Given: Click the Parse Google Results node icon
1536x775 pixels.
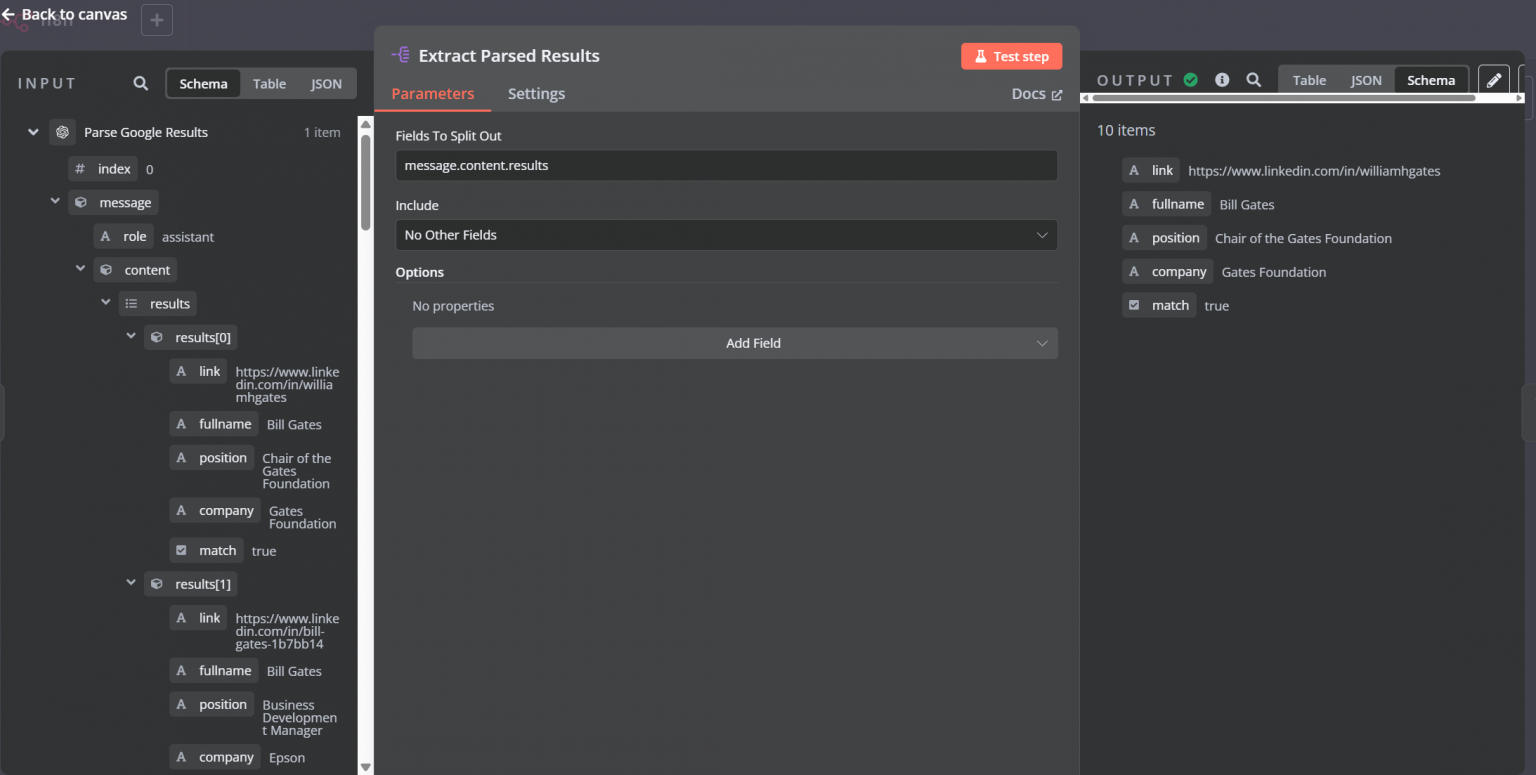Looking at the screenshot, I should click(x=62, y=131).
